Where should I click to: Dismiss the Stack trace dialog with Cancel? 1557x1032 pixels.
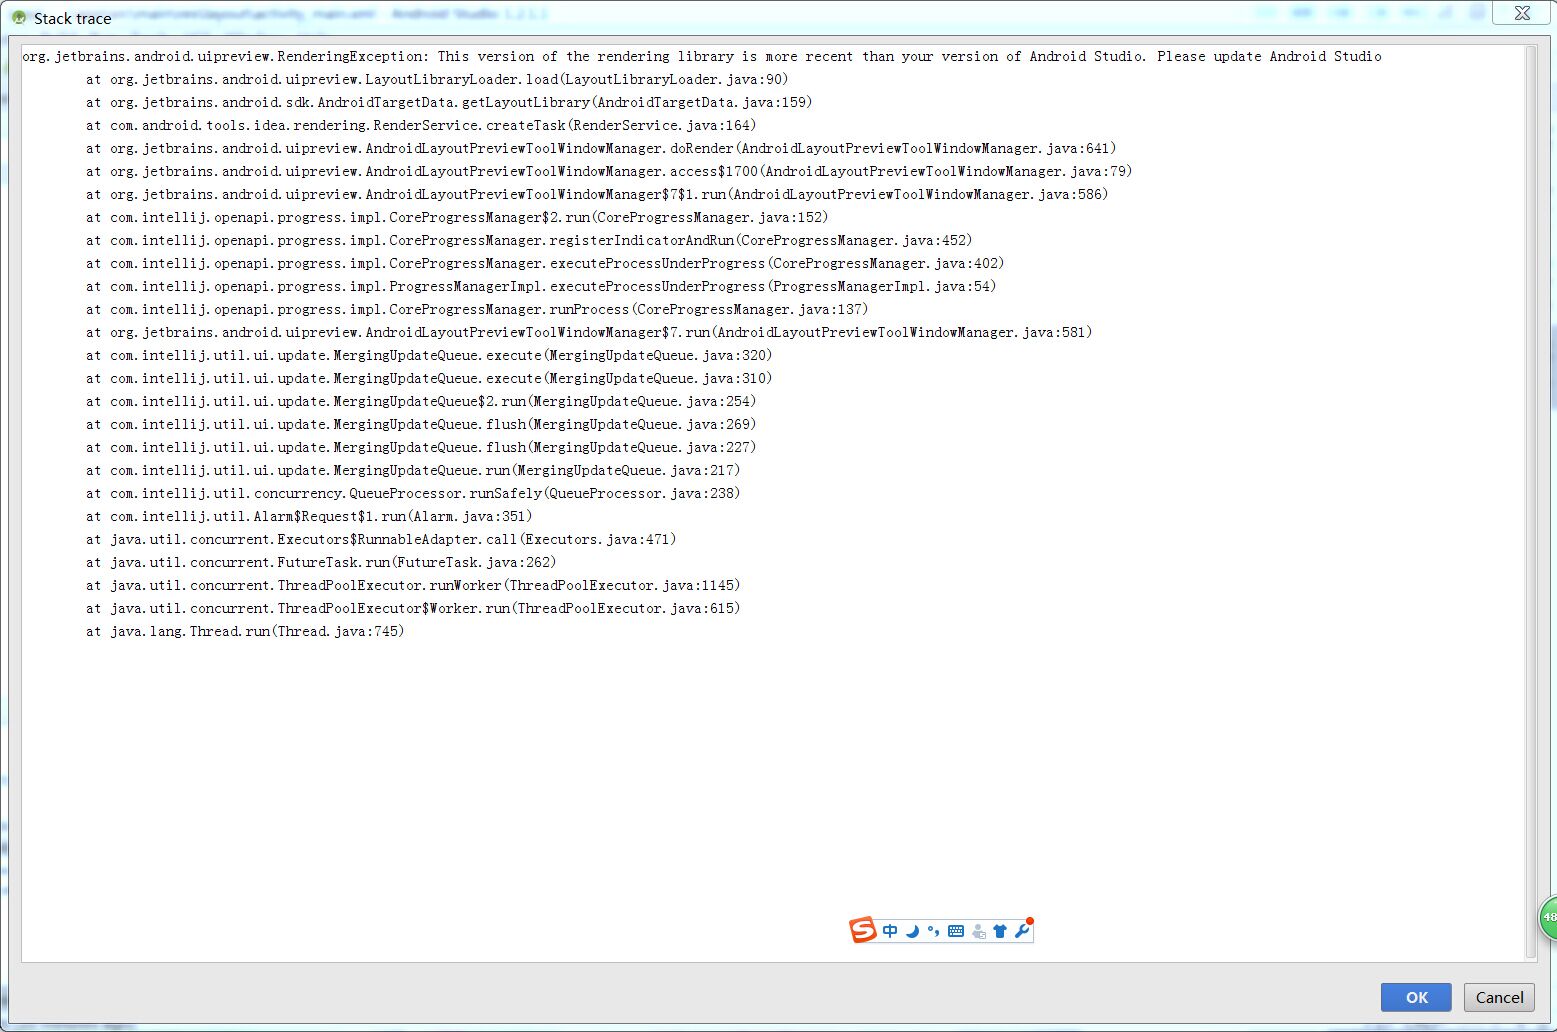1499,997
